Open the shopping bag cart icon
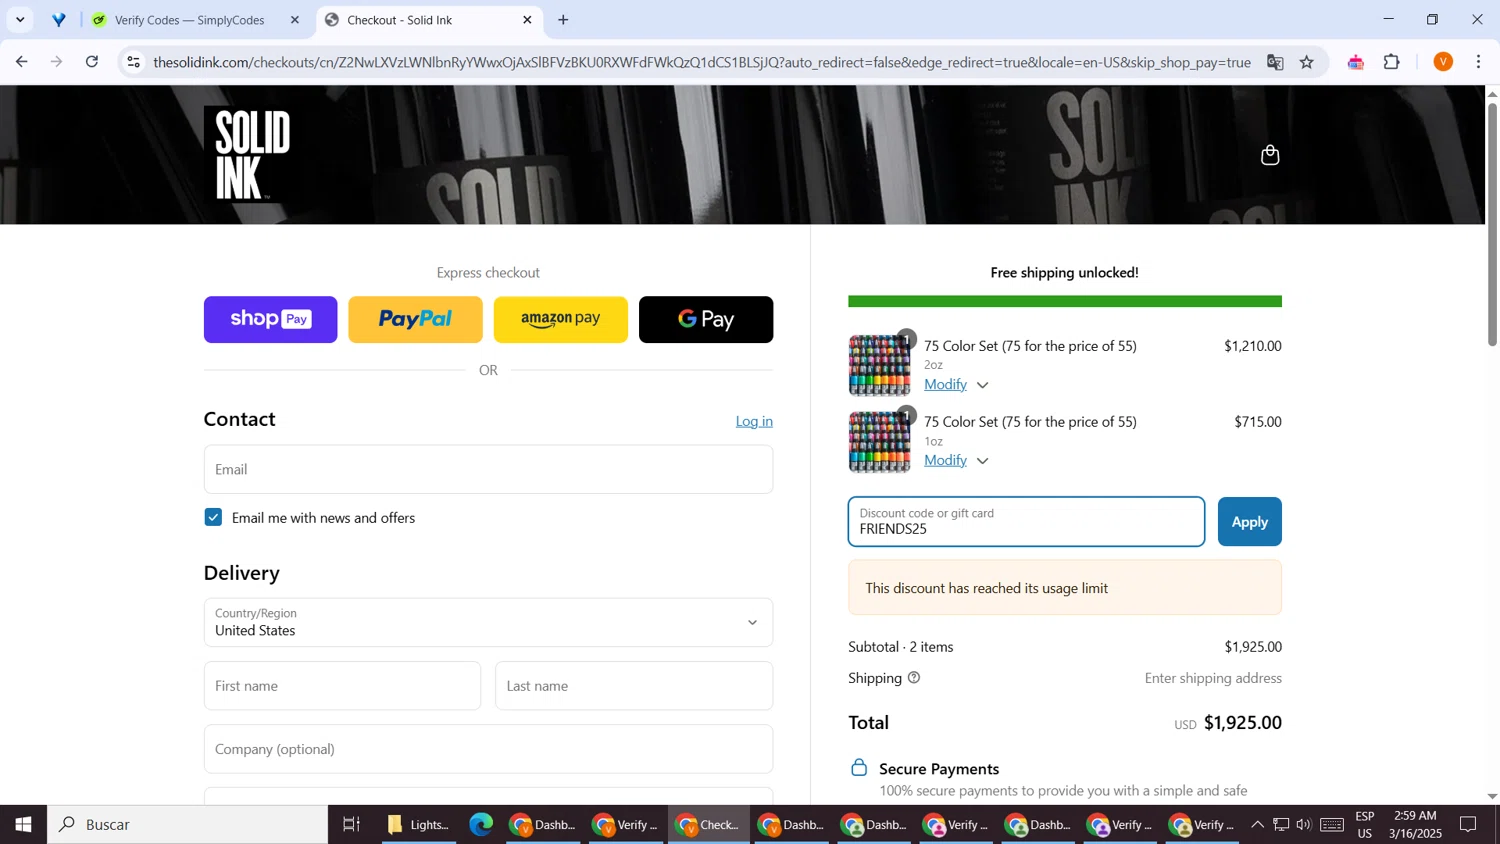Image resolution: width=1500 pixels, height=844 pixels. coord(1270,155)
